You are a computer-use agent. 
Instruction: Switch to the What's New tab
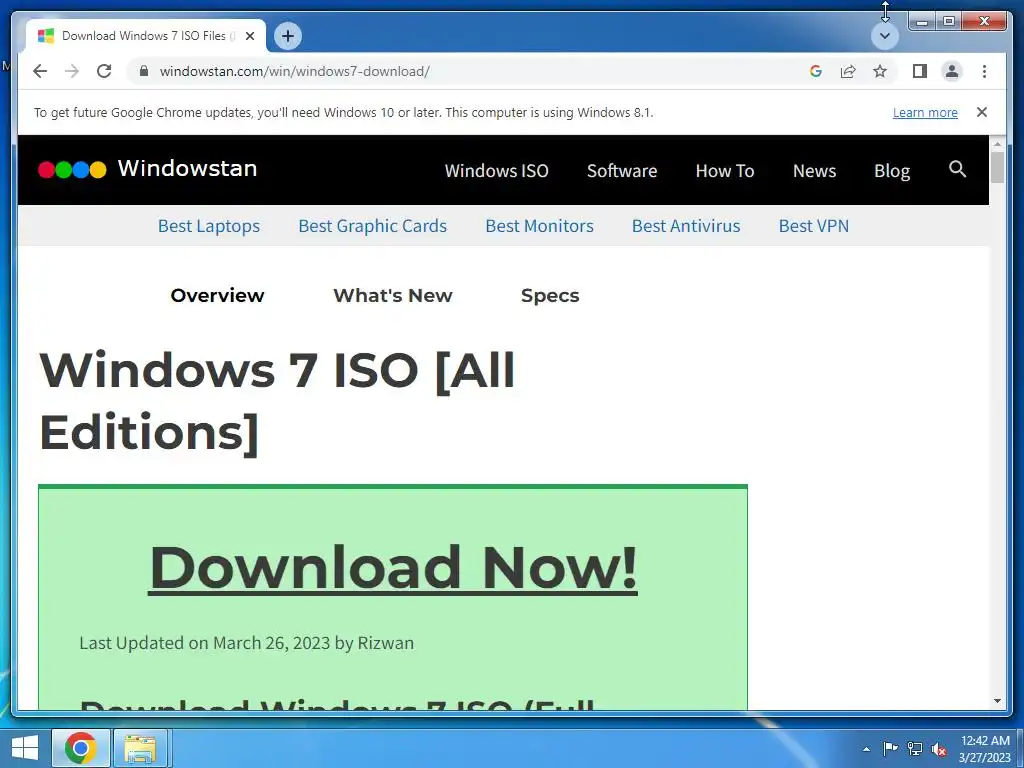(x=392, y=295)
